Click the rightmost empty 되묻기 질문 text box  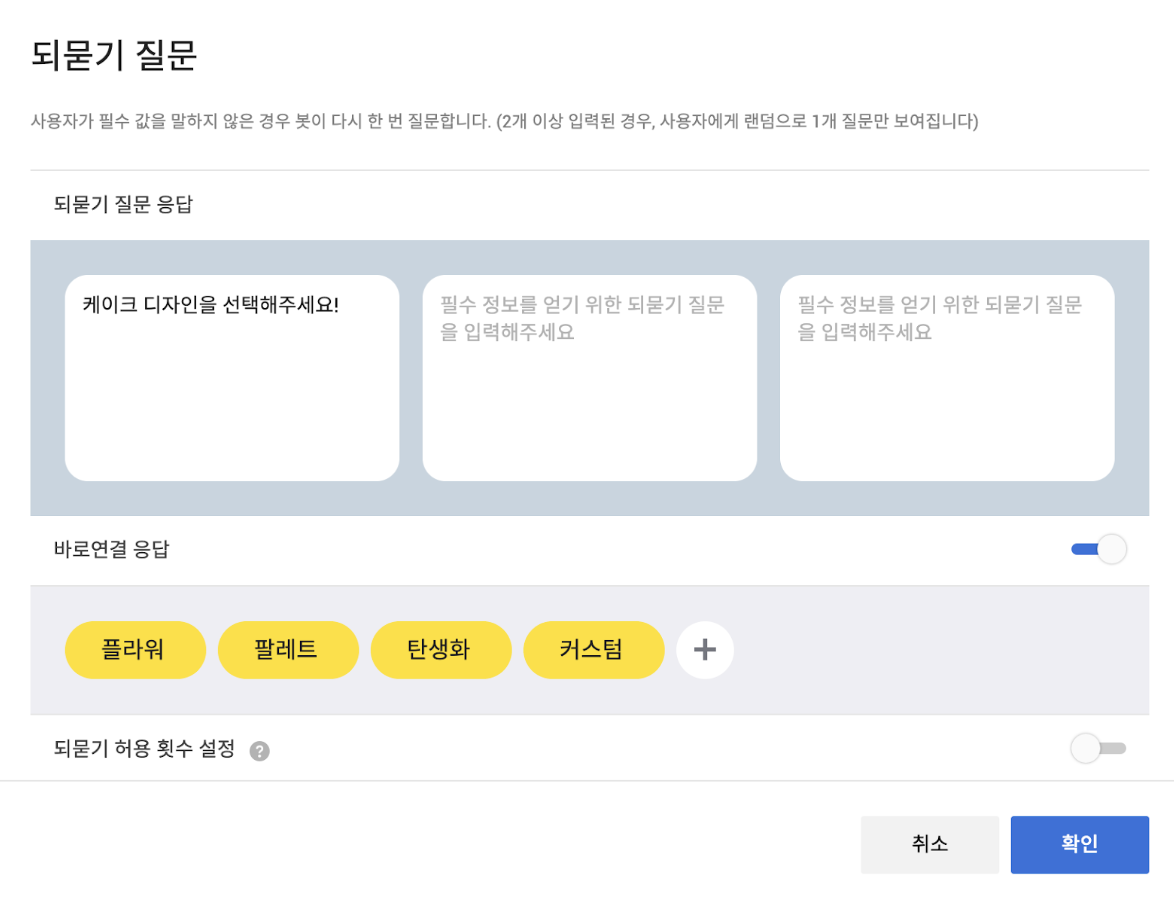point(947,378)
